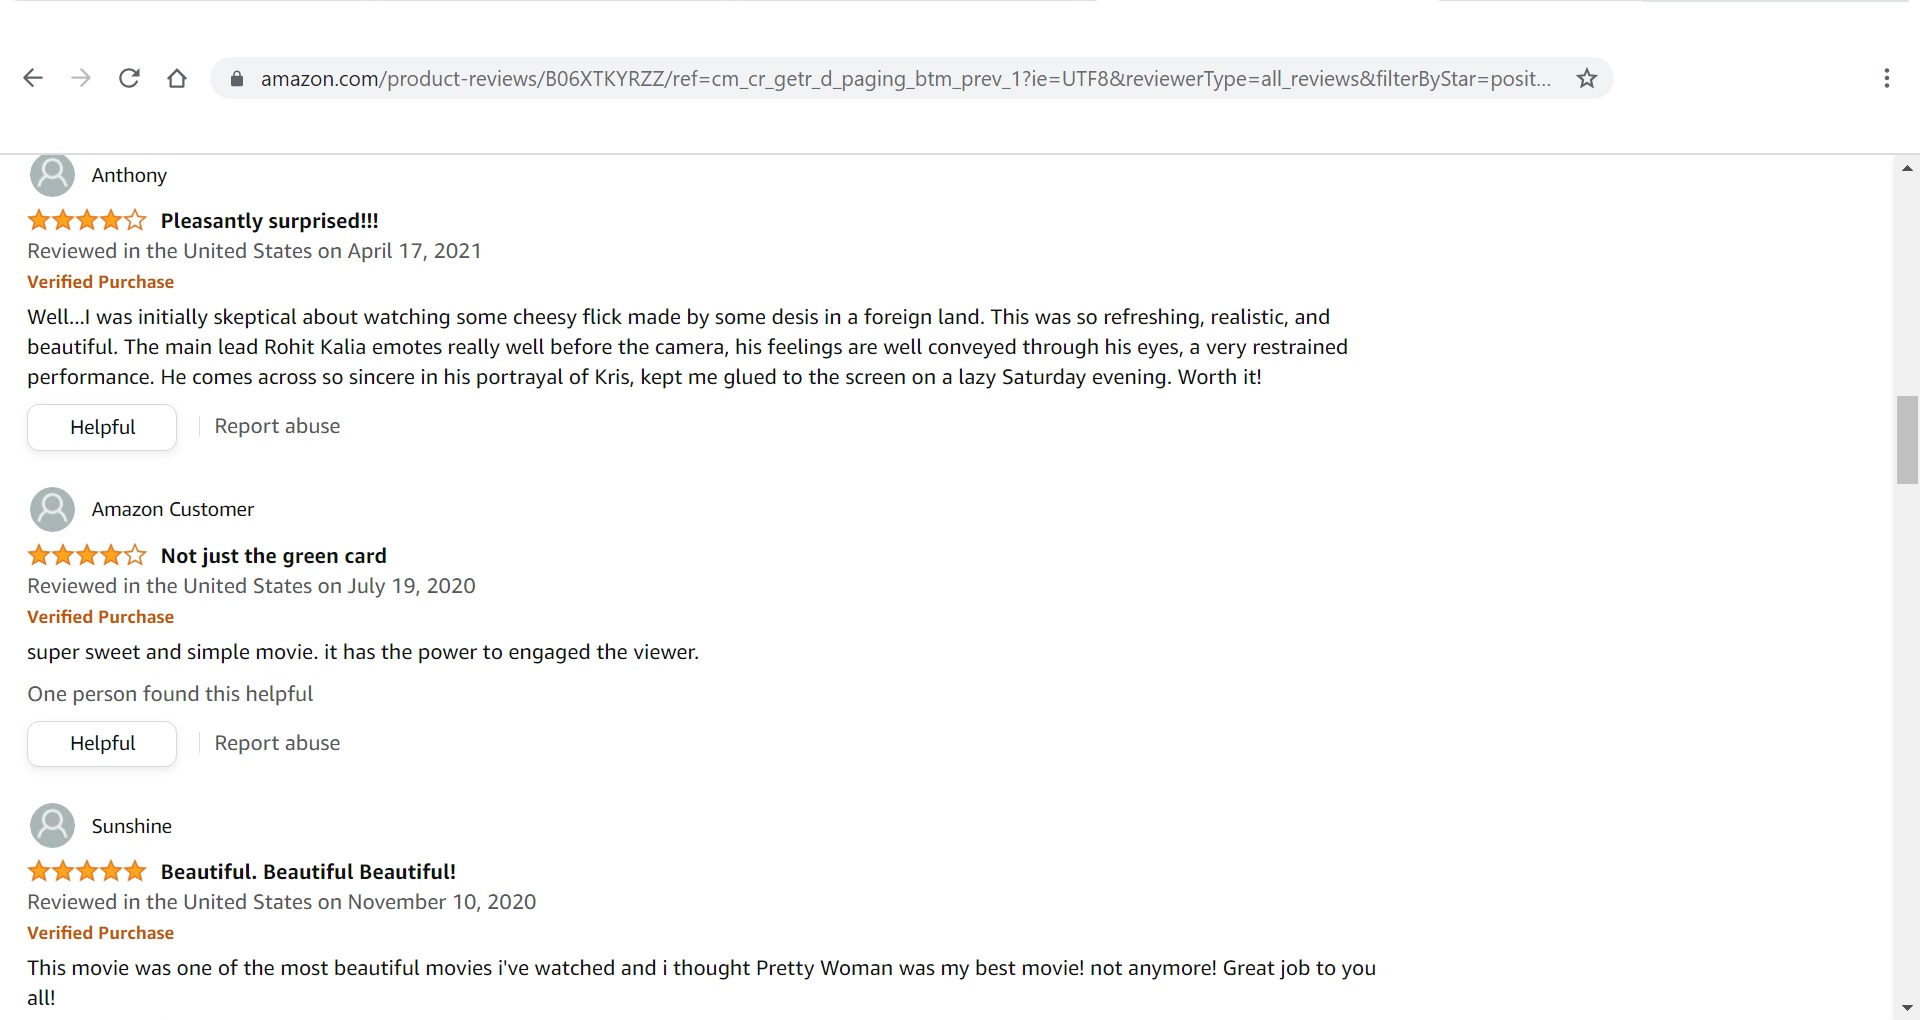This screenshot has height=1020, width=1920.
Task: Mark the green card review as Helpful
Action: (x=102, y=743)
